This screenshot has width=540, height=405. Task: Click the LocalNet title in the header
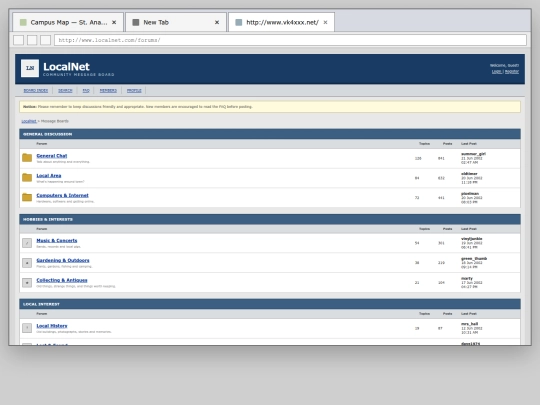(x=66, y=66)
